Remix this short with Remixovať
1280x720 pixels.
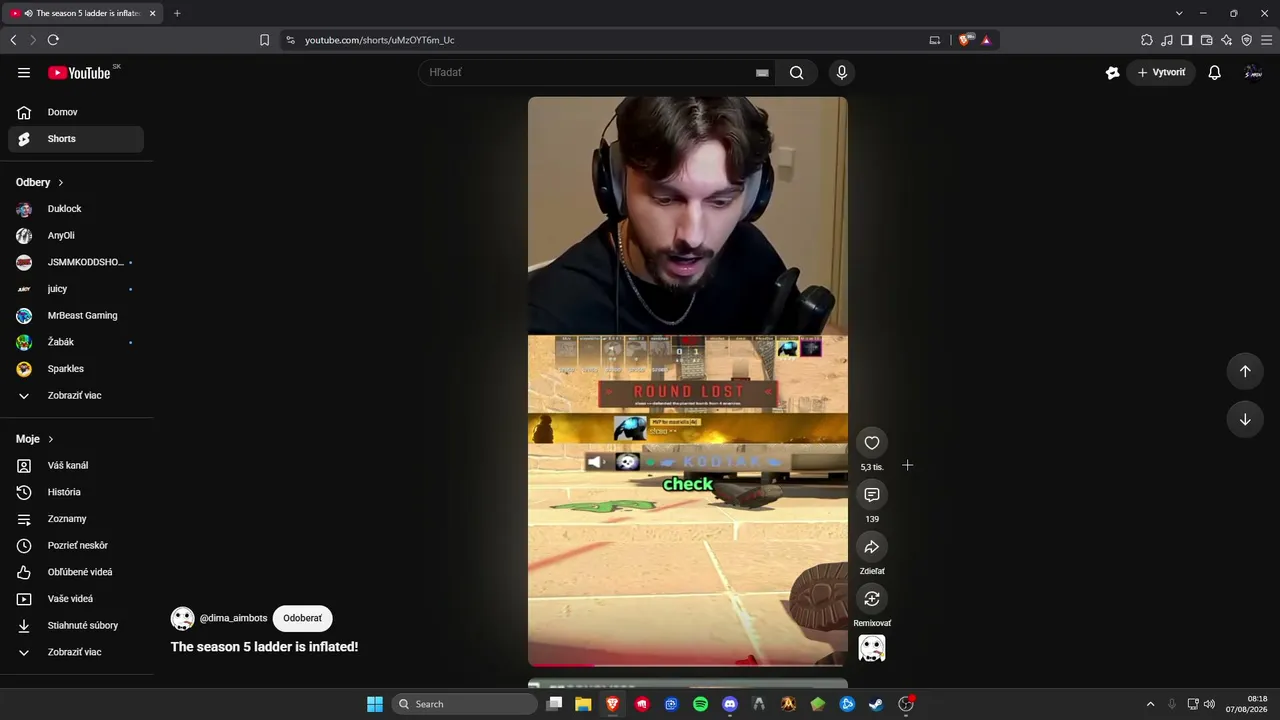pos(872,599)
